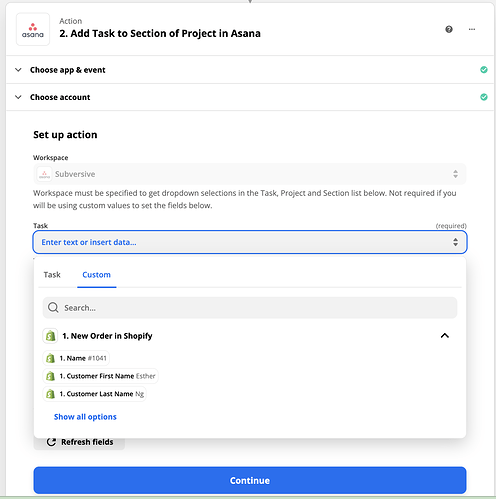Insert the Customer Last Name Ng pill
The image size is (496, 499).
click(95, 394)
